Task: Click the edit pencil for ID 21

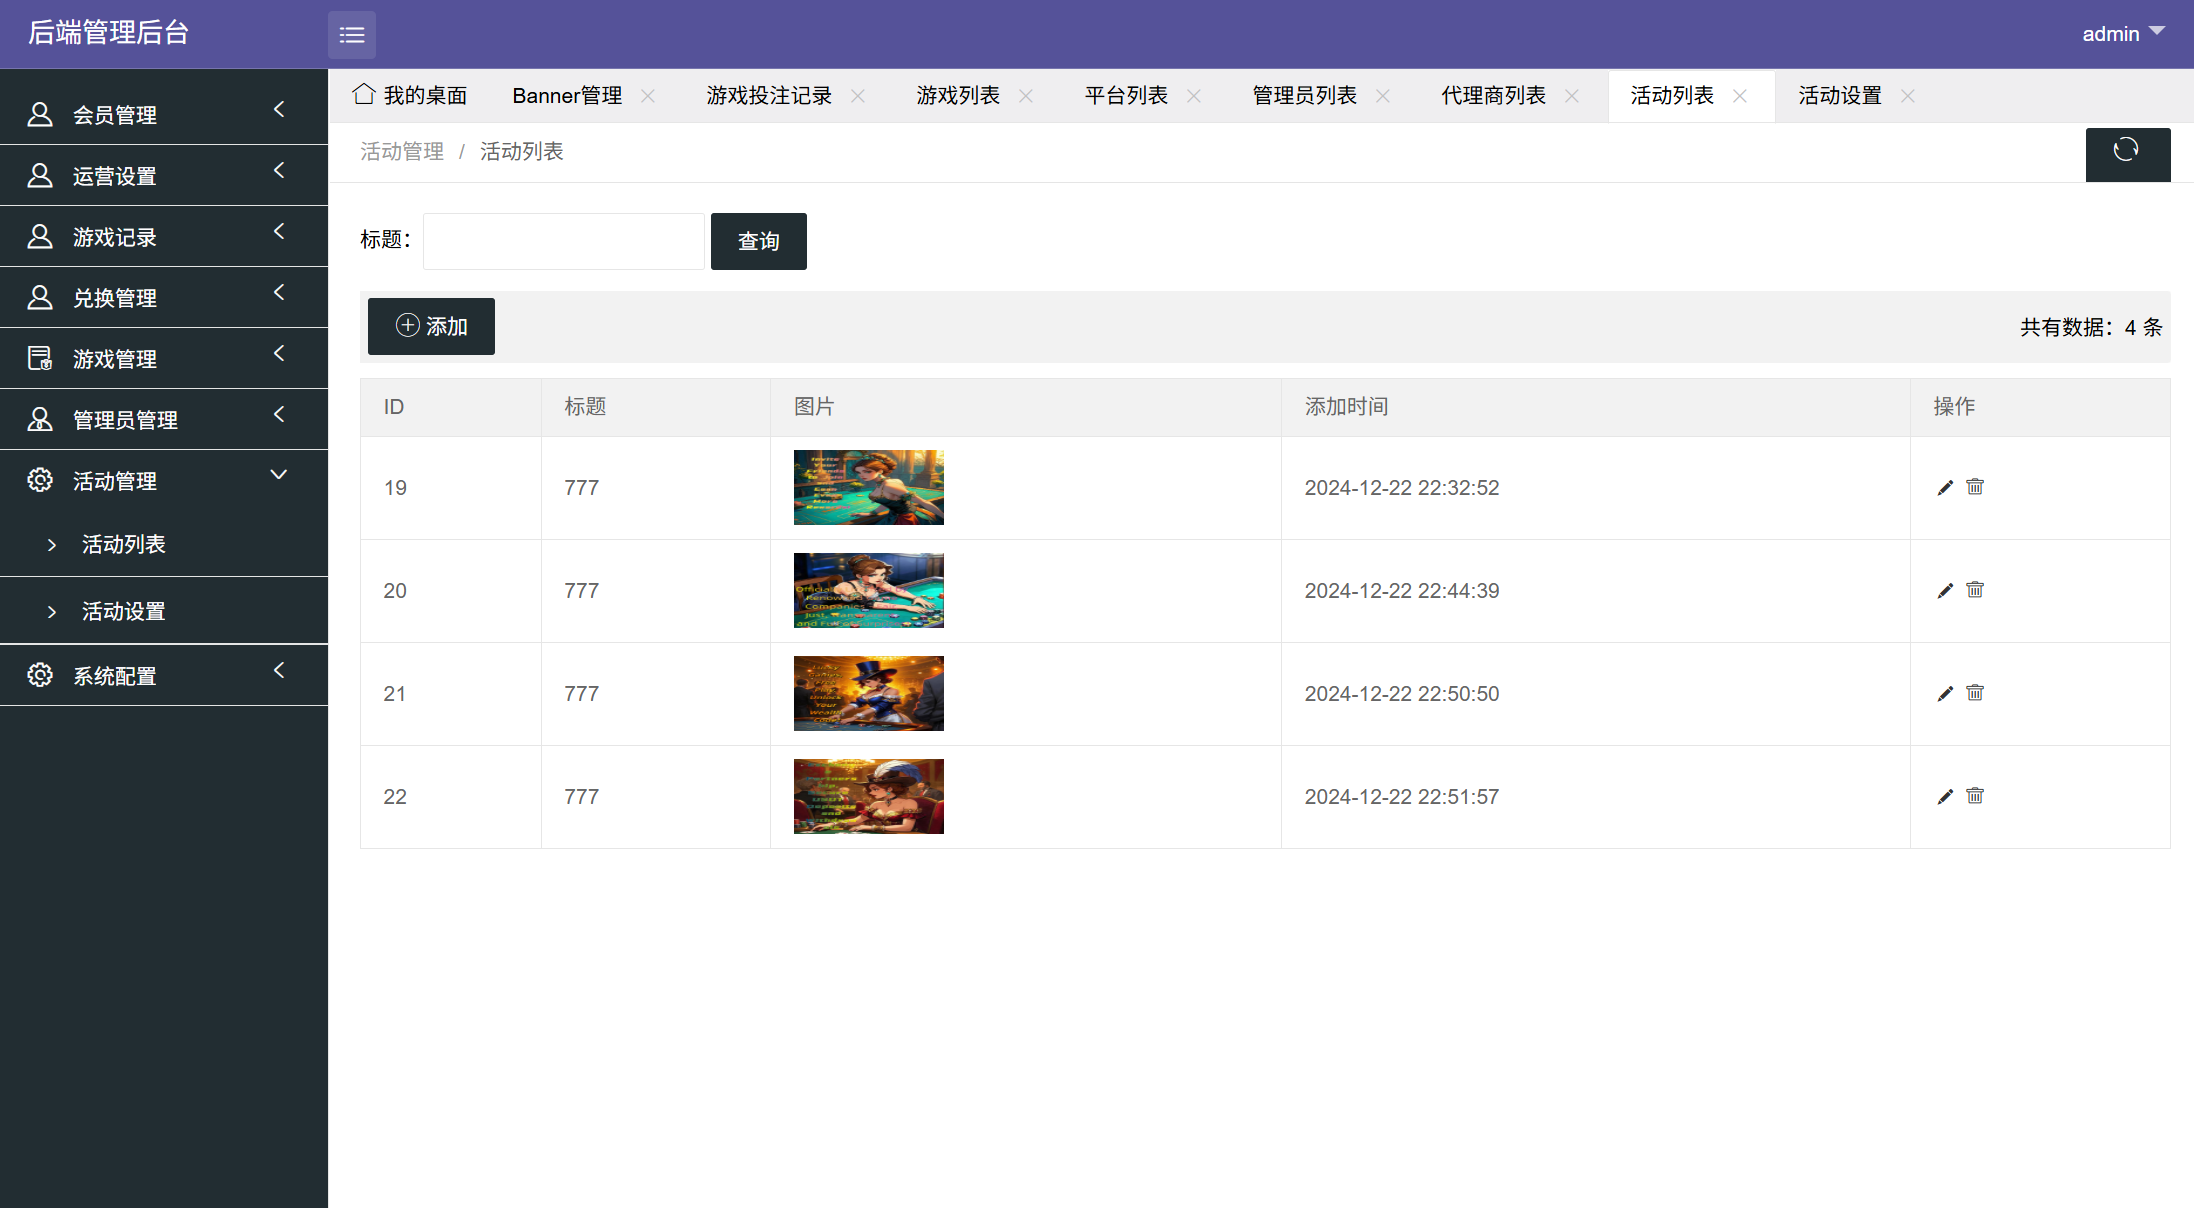Action: pos(1945,694)
